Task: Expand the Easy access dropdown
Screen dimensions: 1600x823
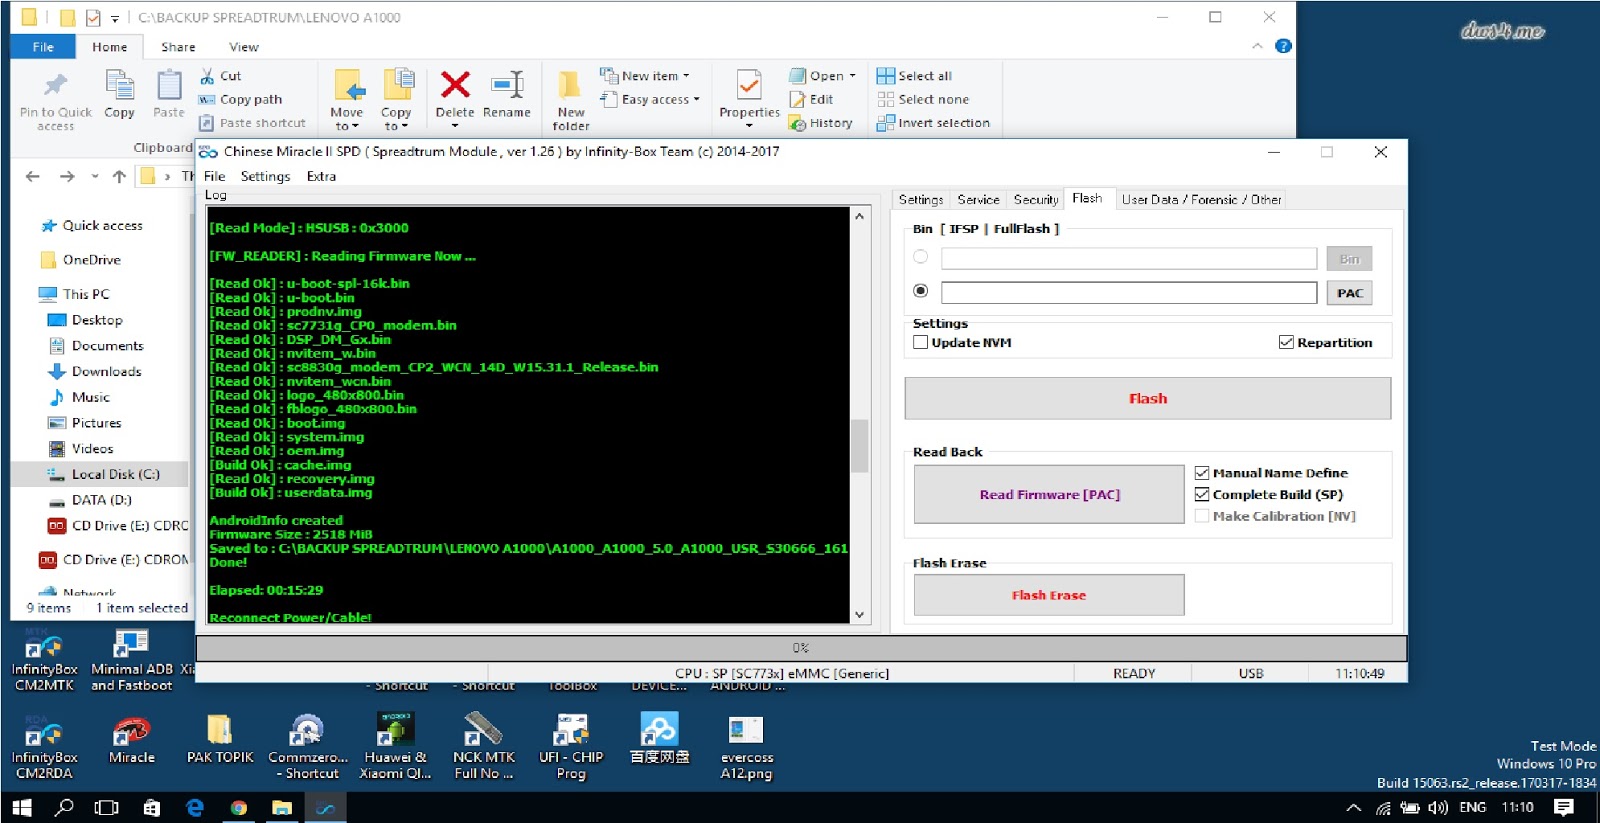Action: (696, 100)
